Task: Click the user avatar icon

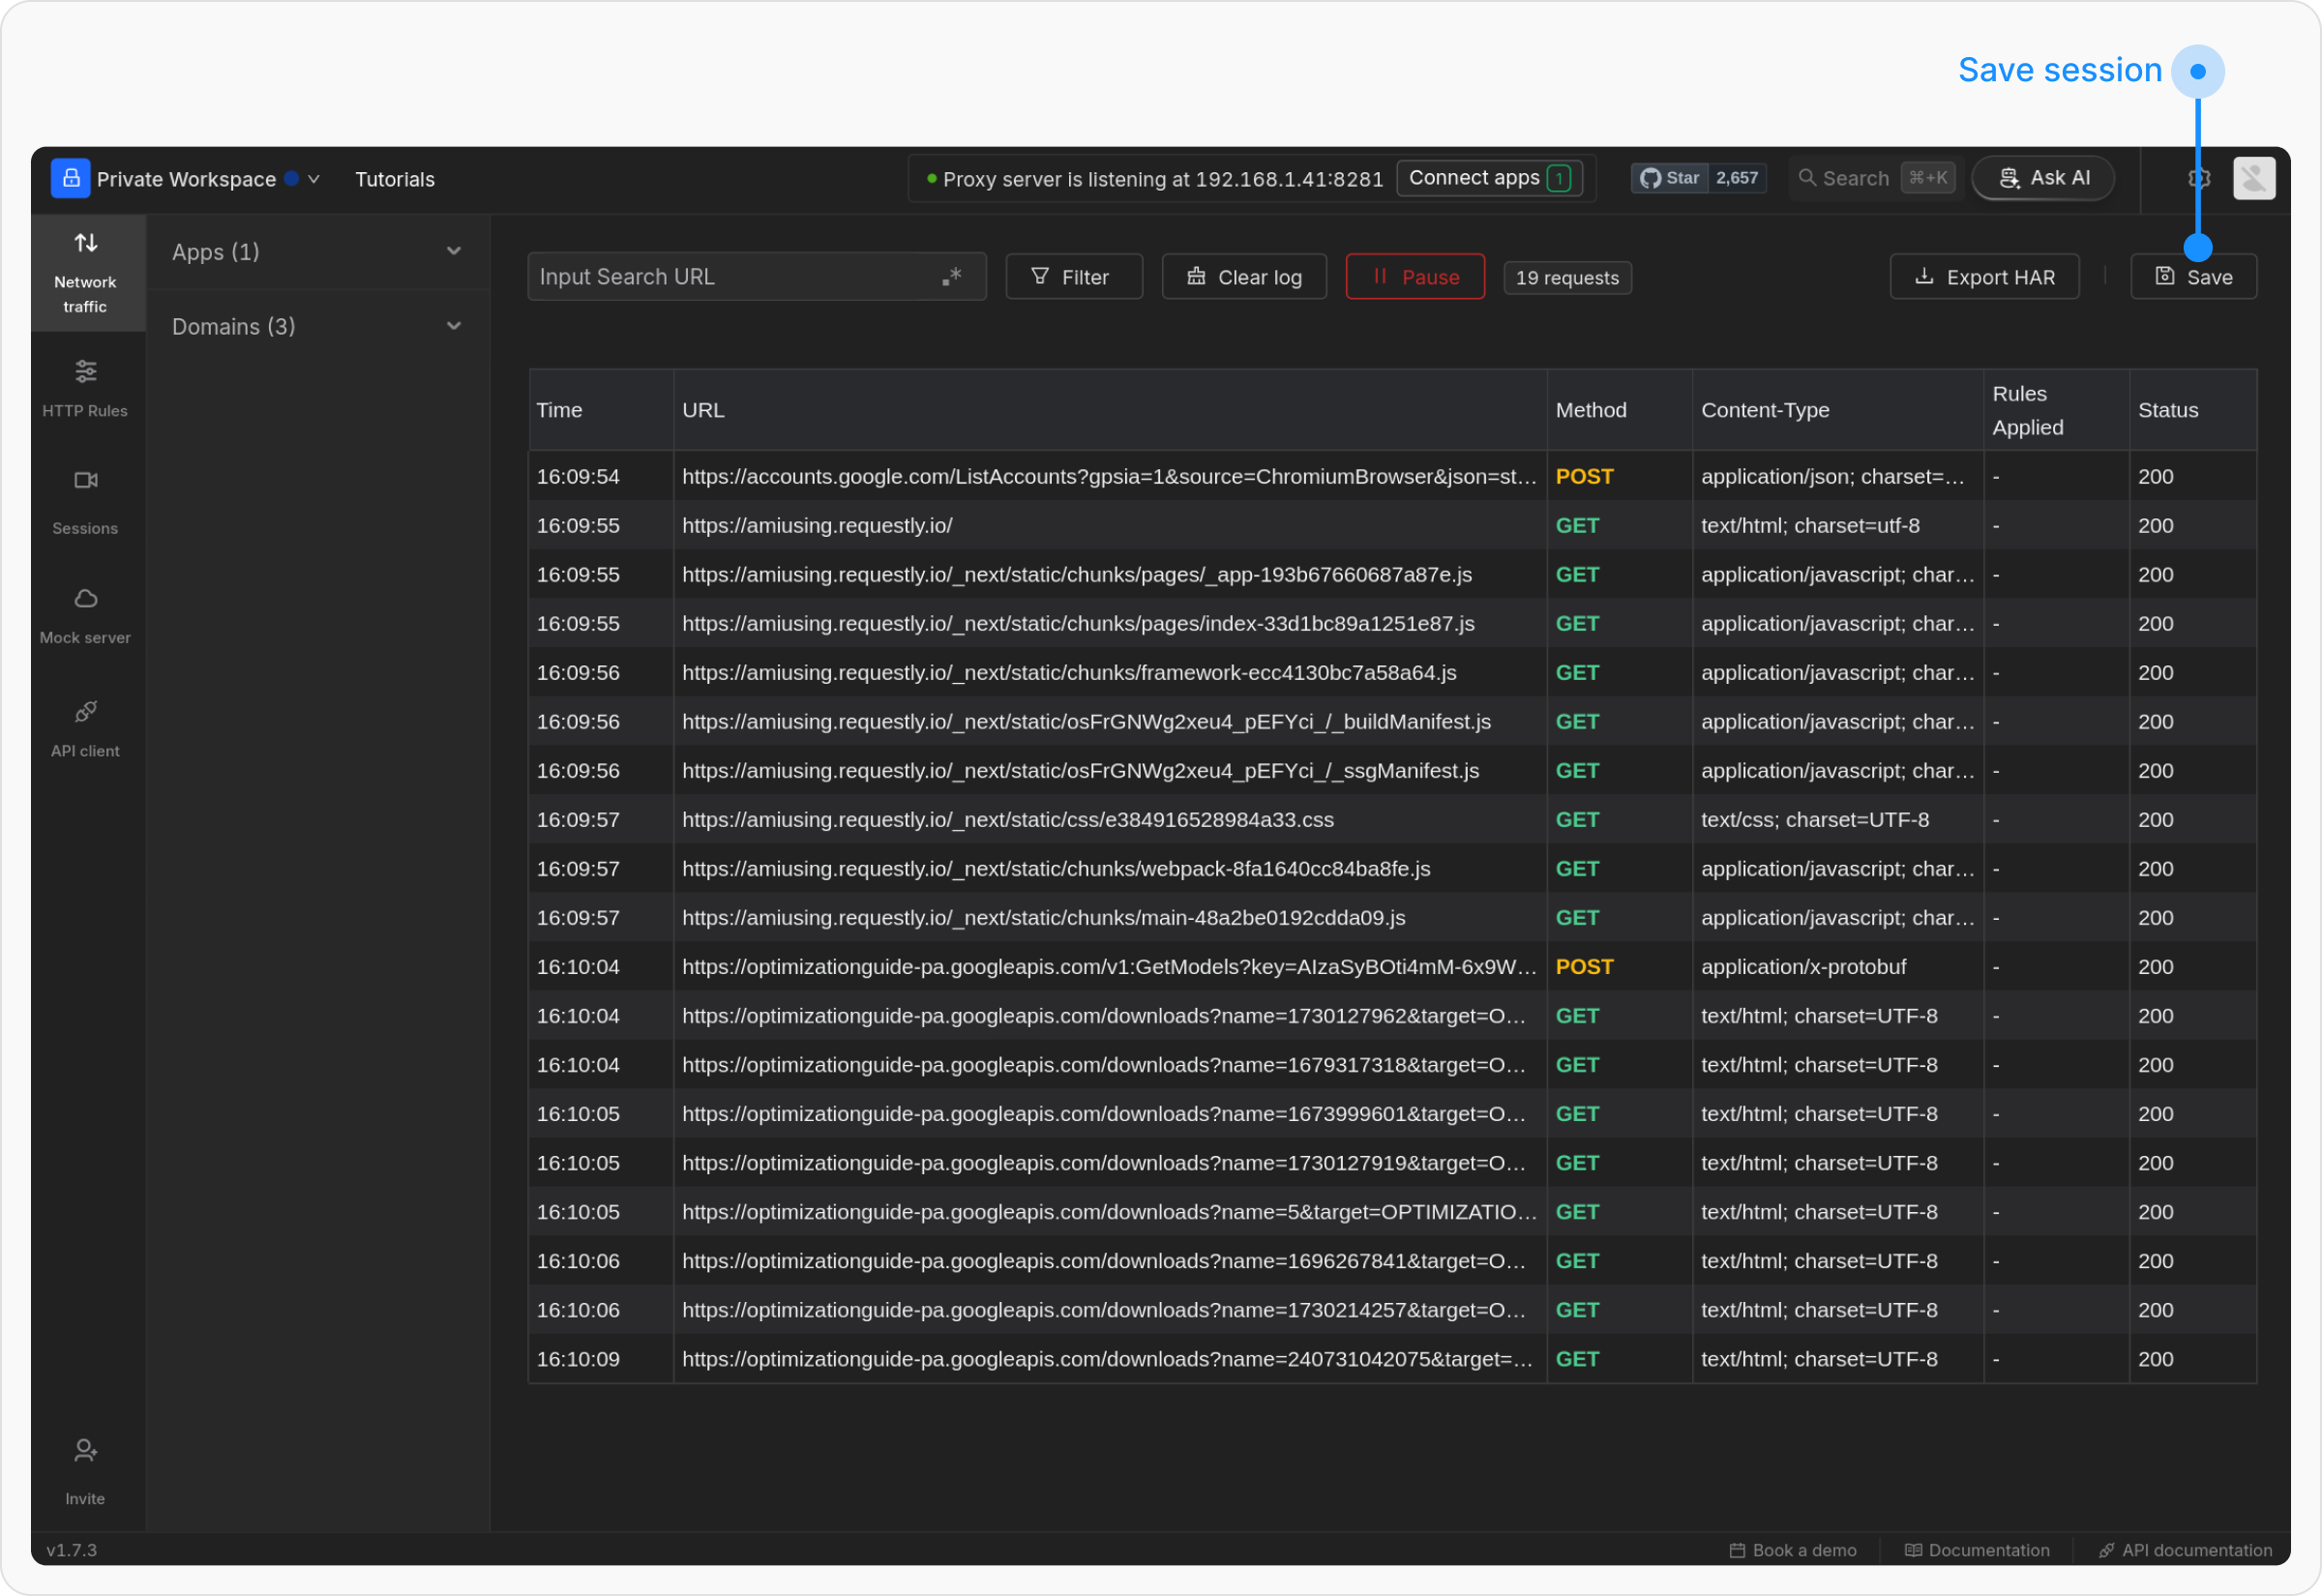Action: tap(2254, 178)
